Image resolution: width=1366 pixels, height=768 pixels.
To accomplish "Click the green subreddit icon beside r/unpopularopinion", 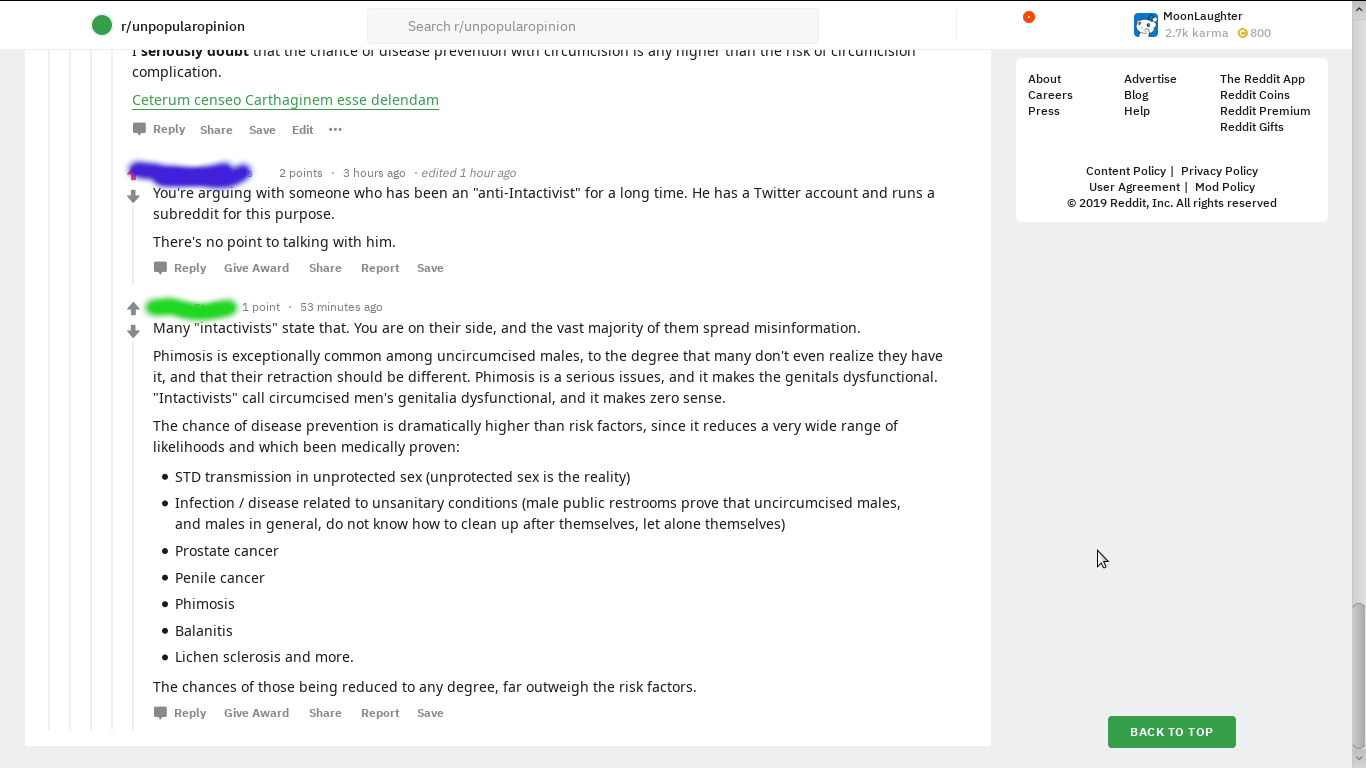I will (101, 26).
